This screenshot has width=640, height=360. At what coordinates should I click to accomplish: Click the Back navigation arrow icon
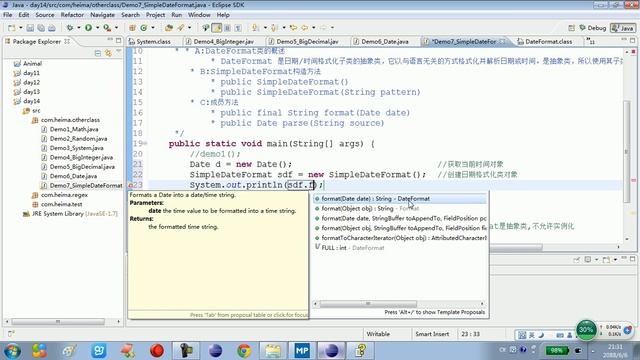coord(305,28)
